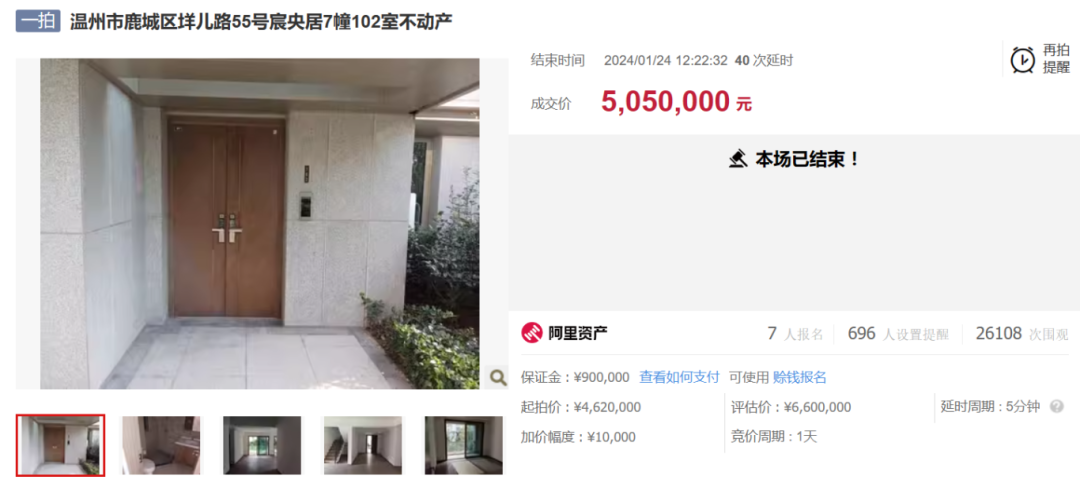Click the gavel icon beside 本场已结束
This screenshot has width=1080, height=503.
pyautogui.click(x=738, y=159)
